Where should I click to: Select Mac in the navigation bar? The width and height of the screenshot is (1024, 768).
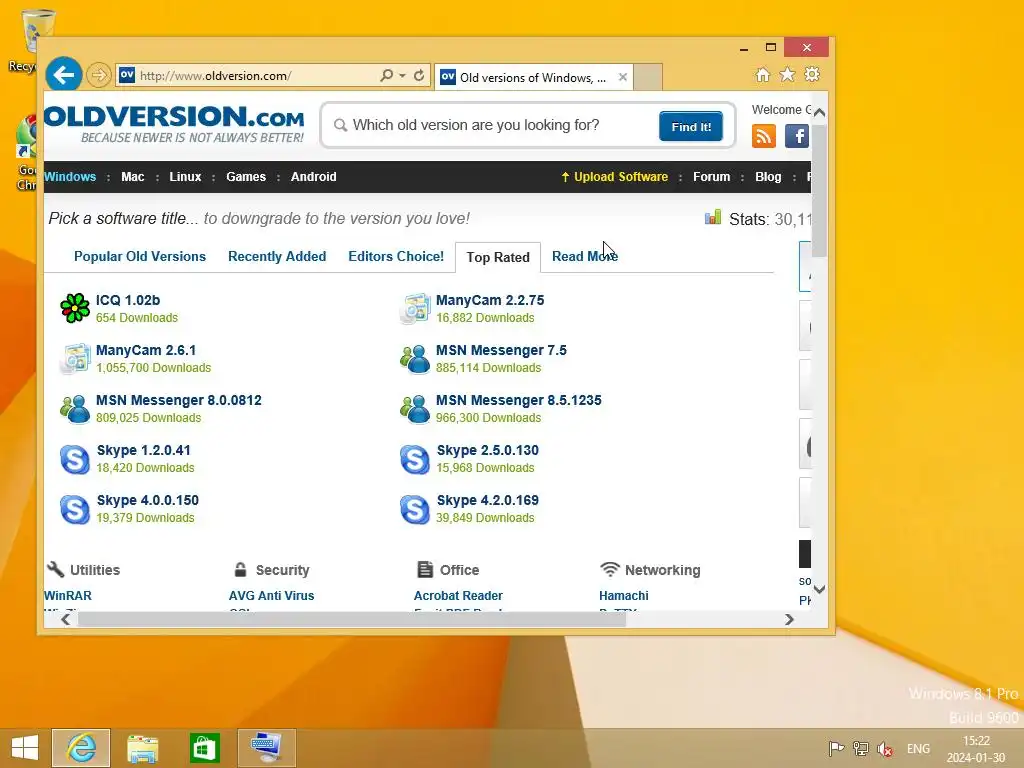(133, 177)
